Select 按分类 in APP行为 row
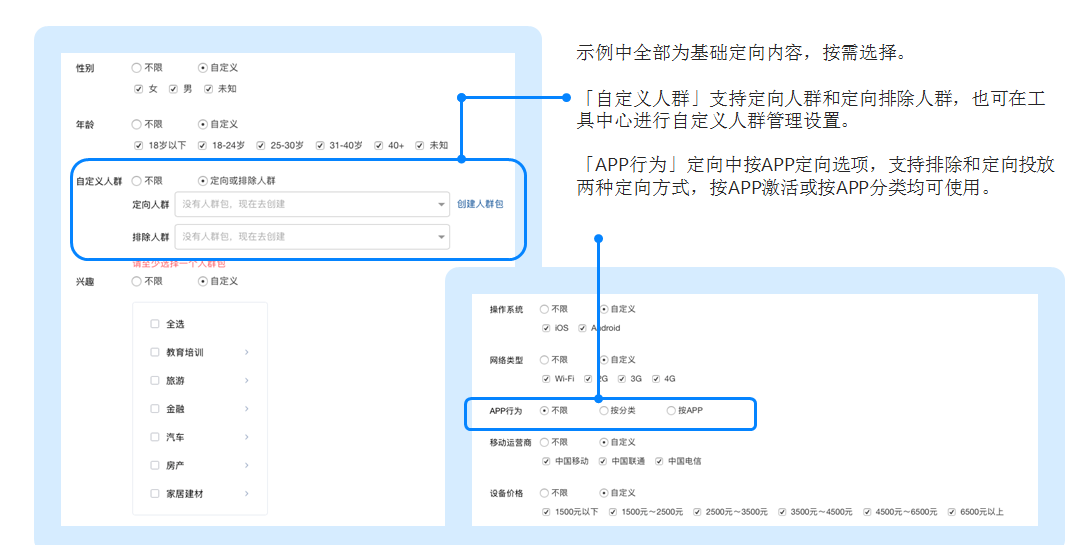Viewport: 1082px width, 545px height. pyautogui.click(x=603, y=410)
